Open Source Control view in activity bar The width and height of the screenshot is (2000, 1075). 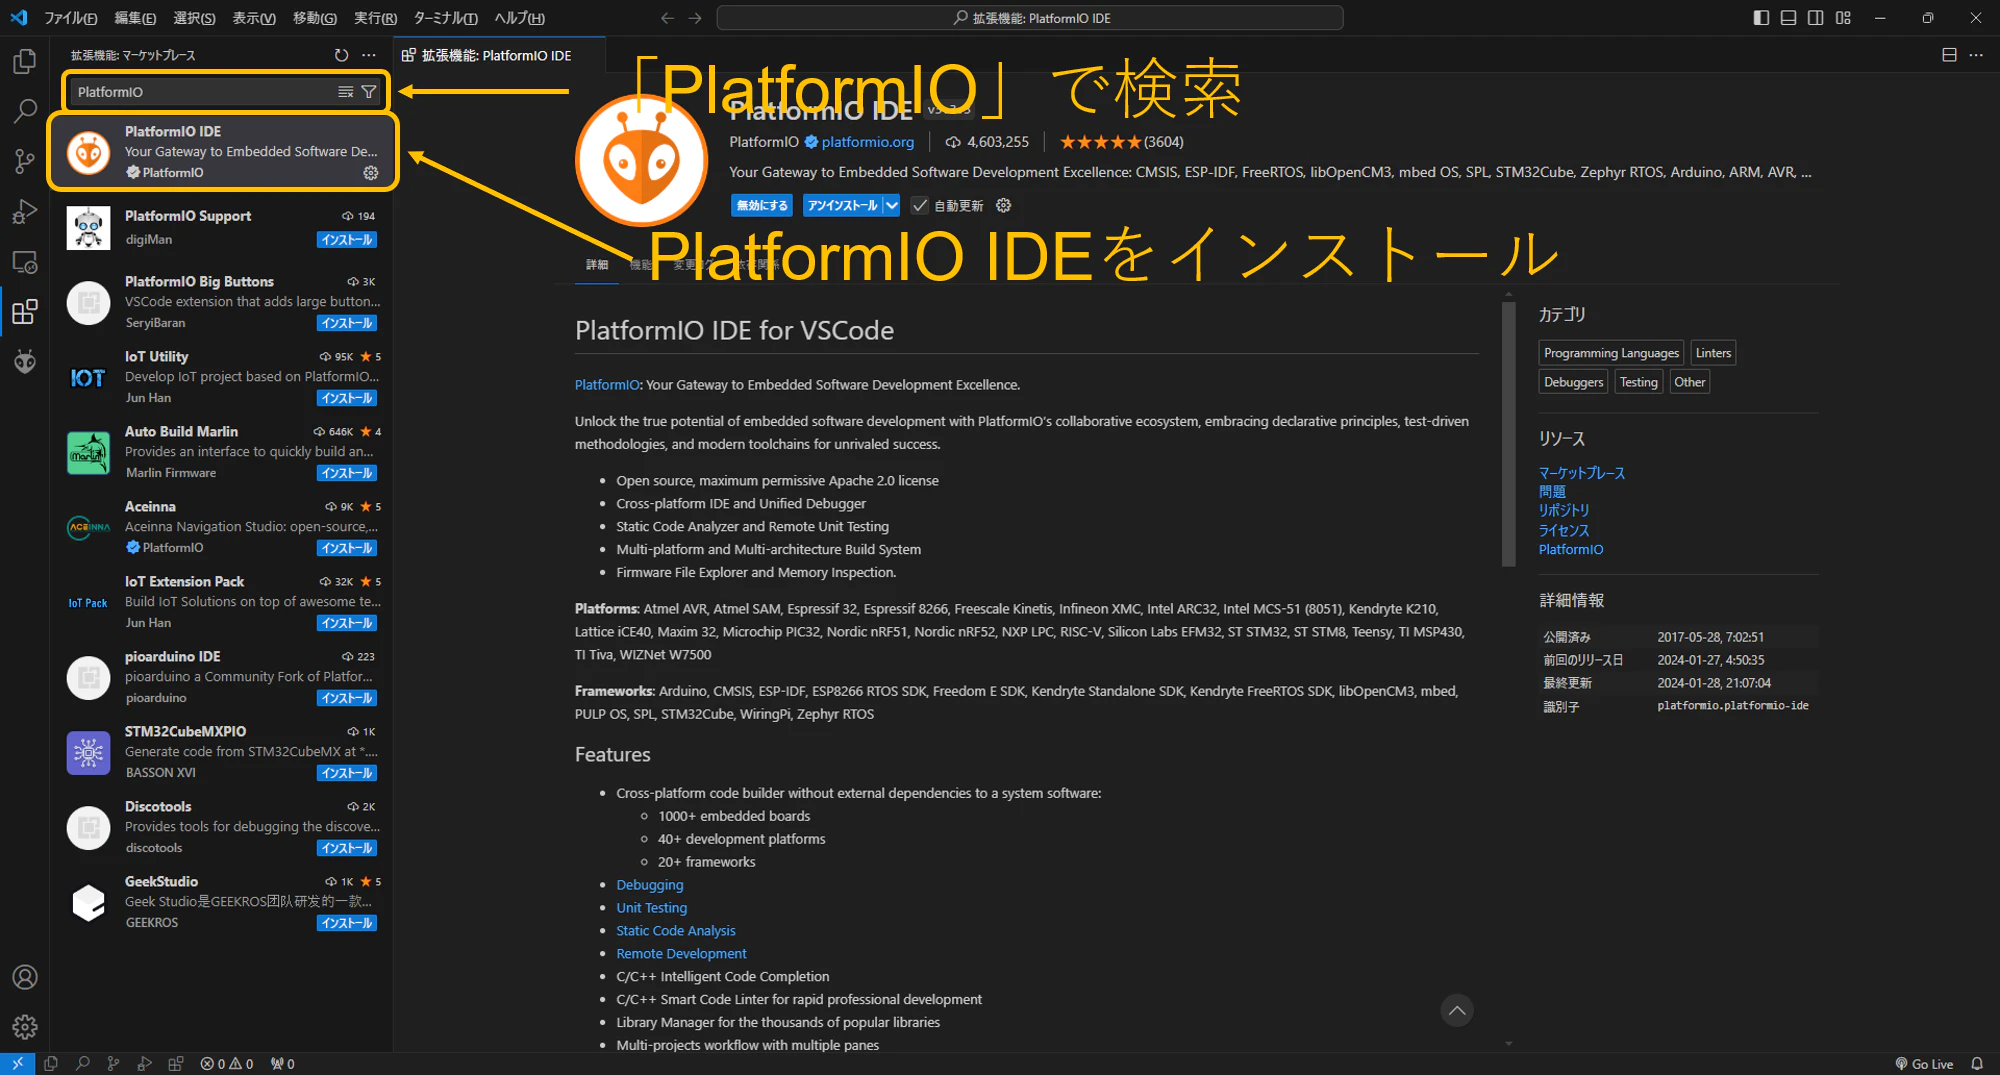[x=25, y=161]
